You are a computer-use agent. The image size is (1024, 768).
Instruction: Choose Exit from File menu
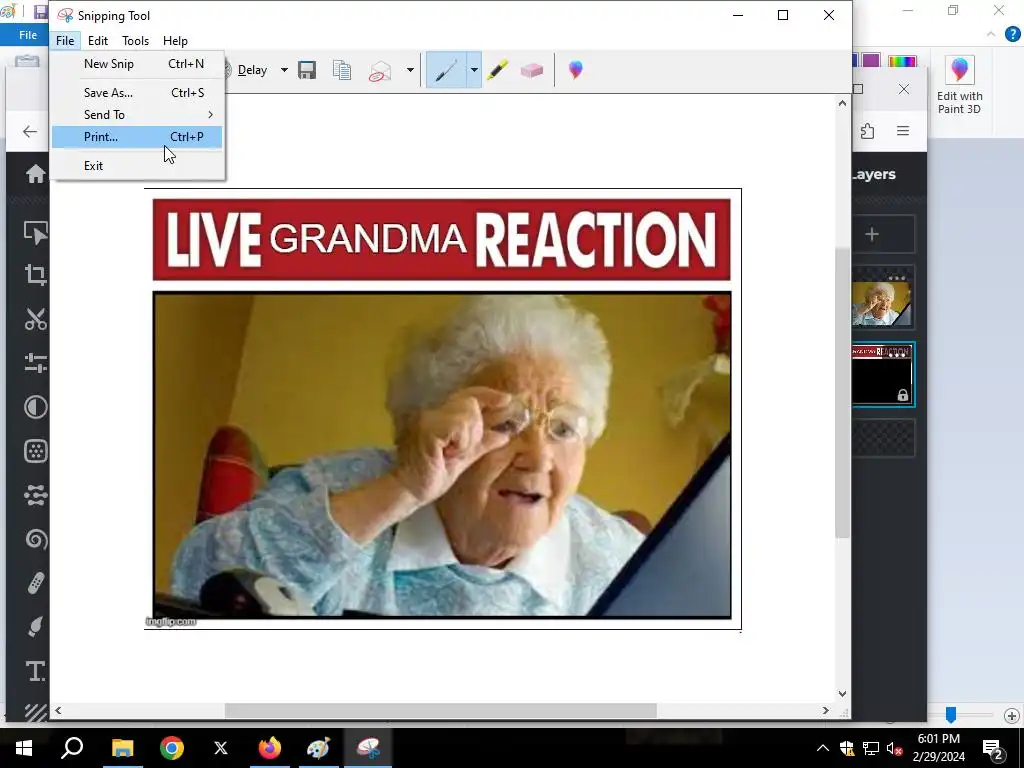[x=137, y=166]
